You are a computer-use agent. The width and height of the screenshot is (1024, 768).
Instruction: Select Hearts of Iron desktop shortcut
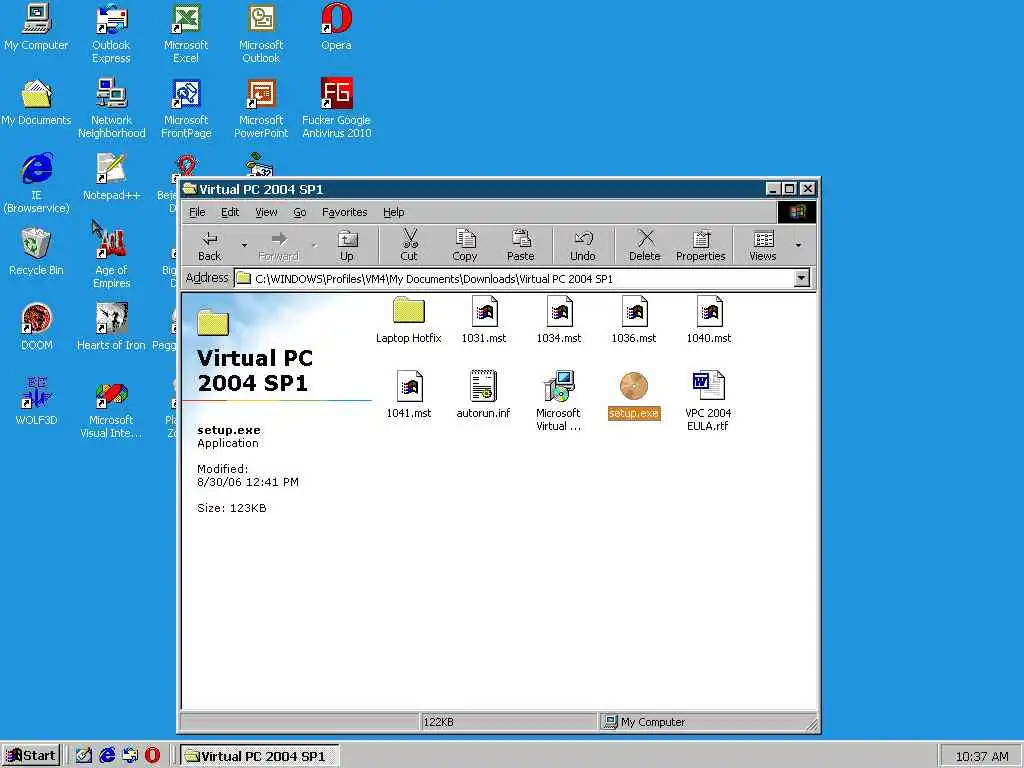(x=112, y=328)
